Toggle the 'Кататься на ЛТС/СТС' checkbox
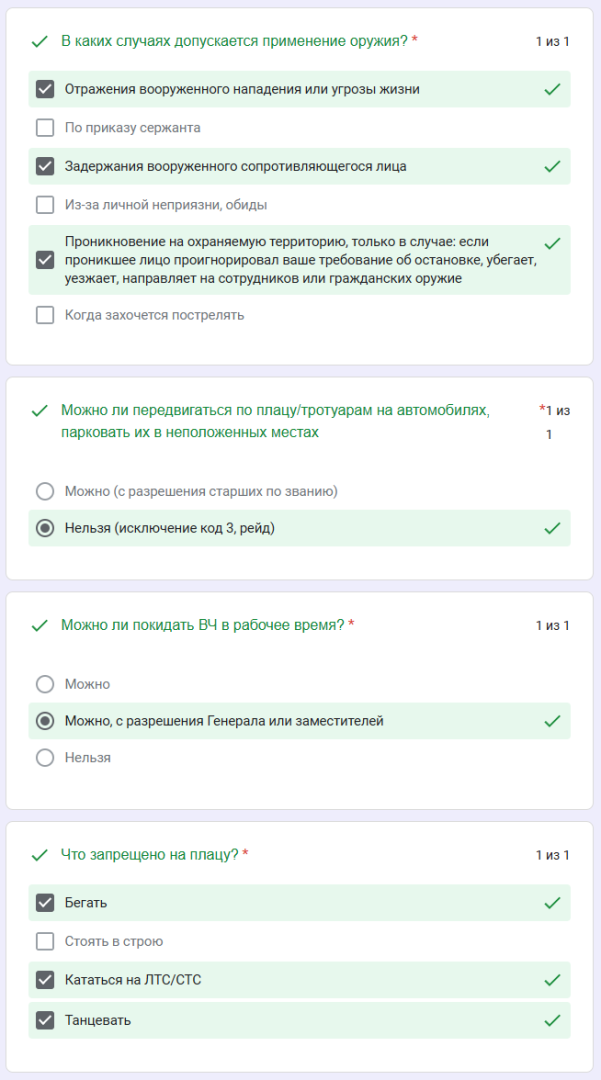601x1080 pixels. [x=45, y=979]
